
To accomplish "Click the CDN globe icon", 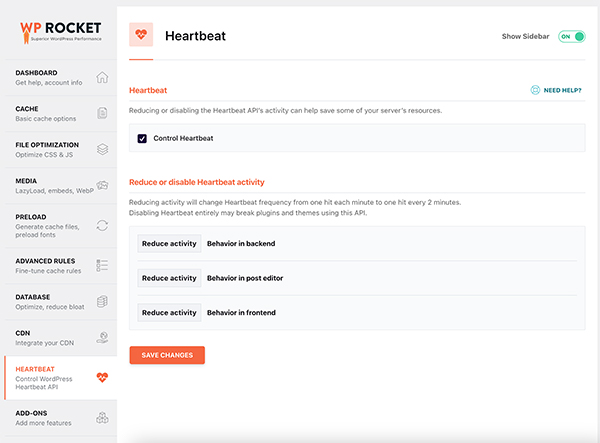I will tap(101, 338).
